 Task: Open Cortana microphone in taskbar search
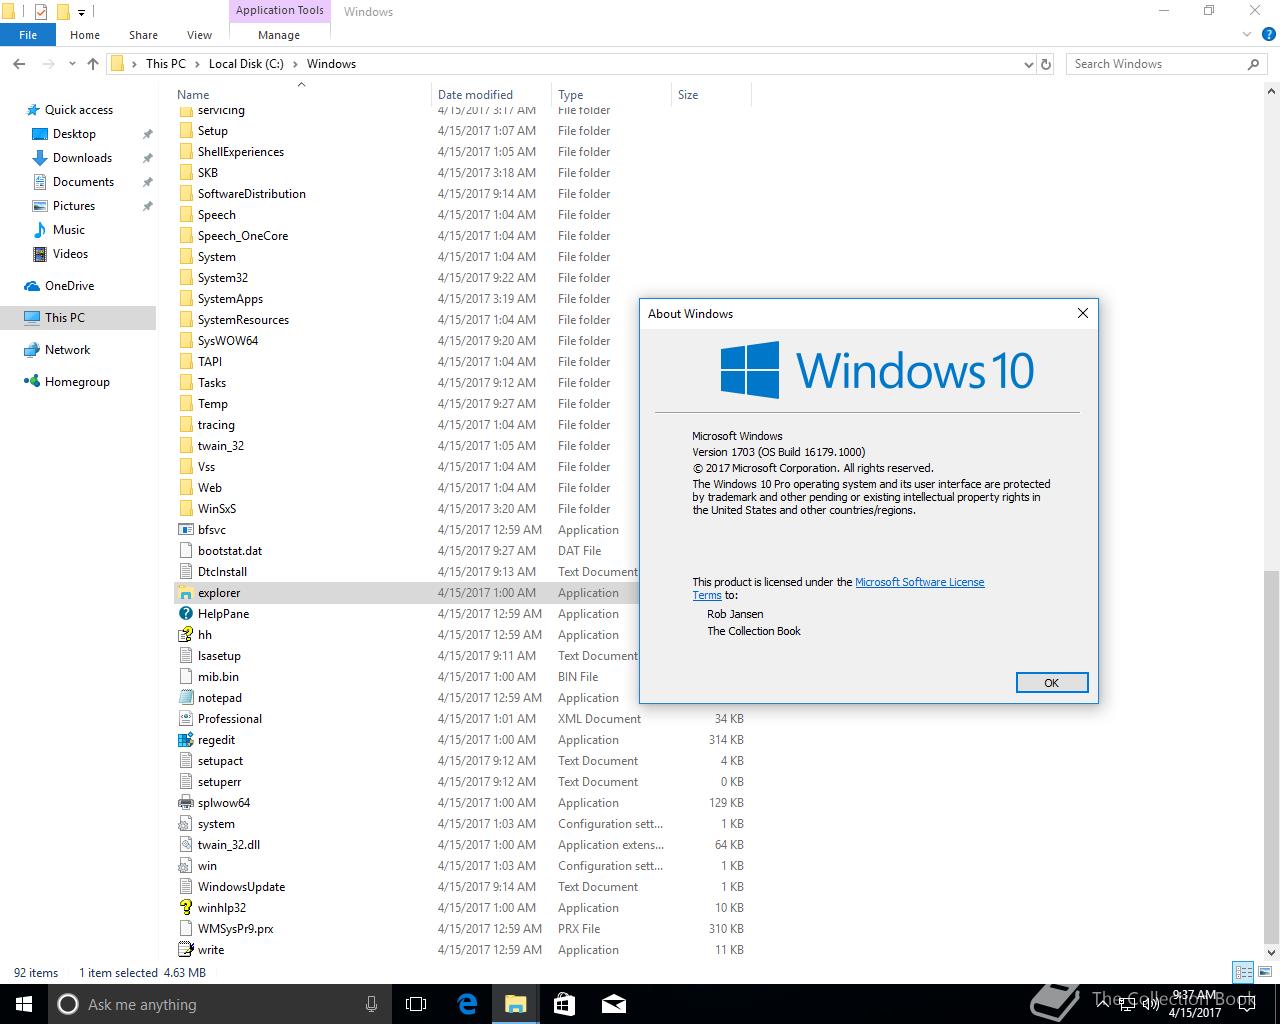tap(372, 1004)
